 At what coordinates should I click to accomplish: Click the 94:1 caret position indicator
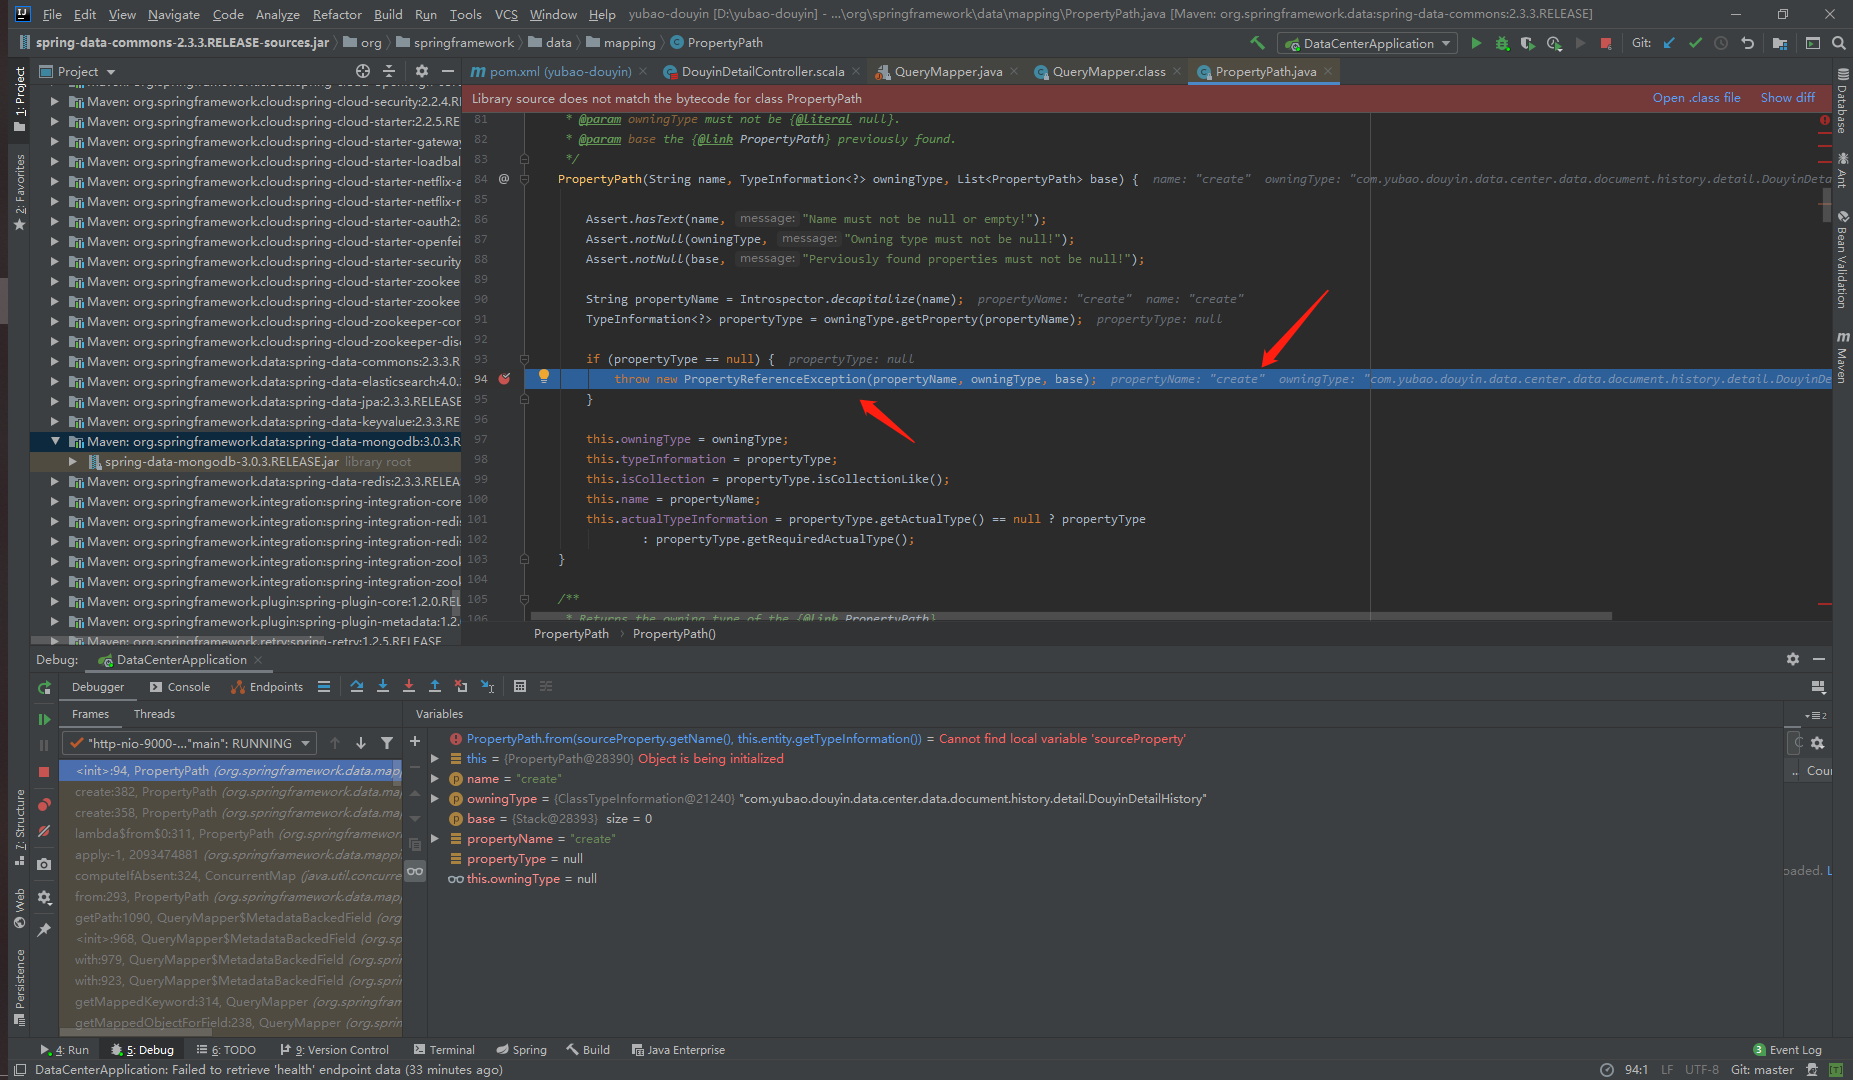1636,1069
